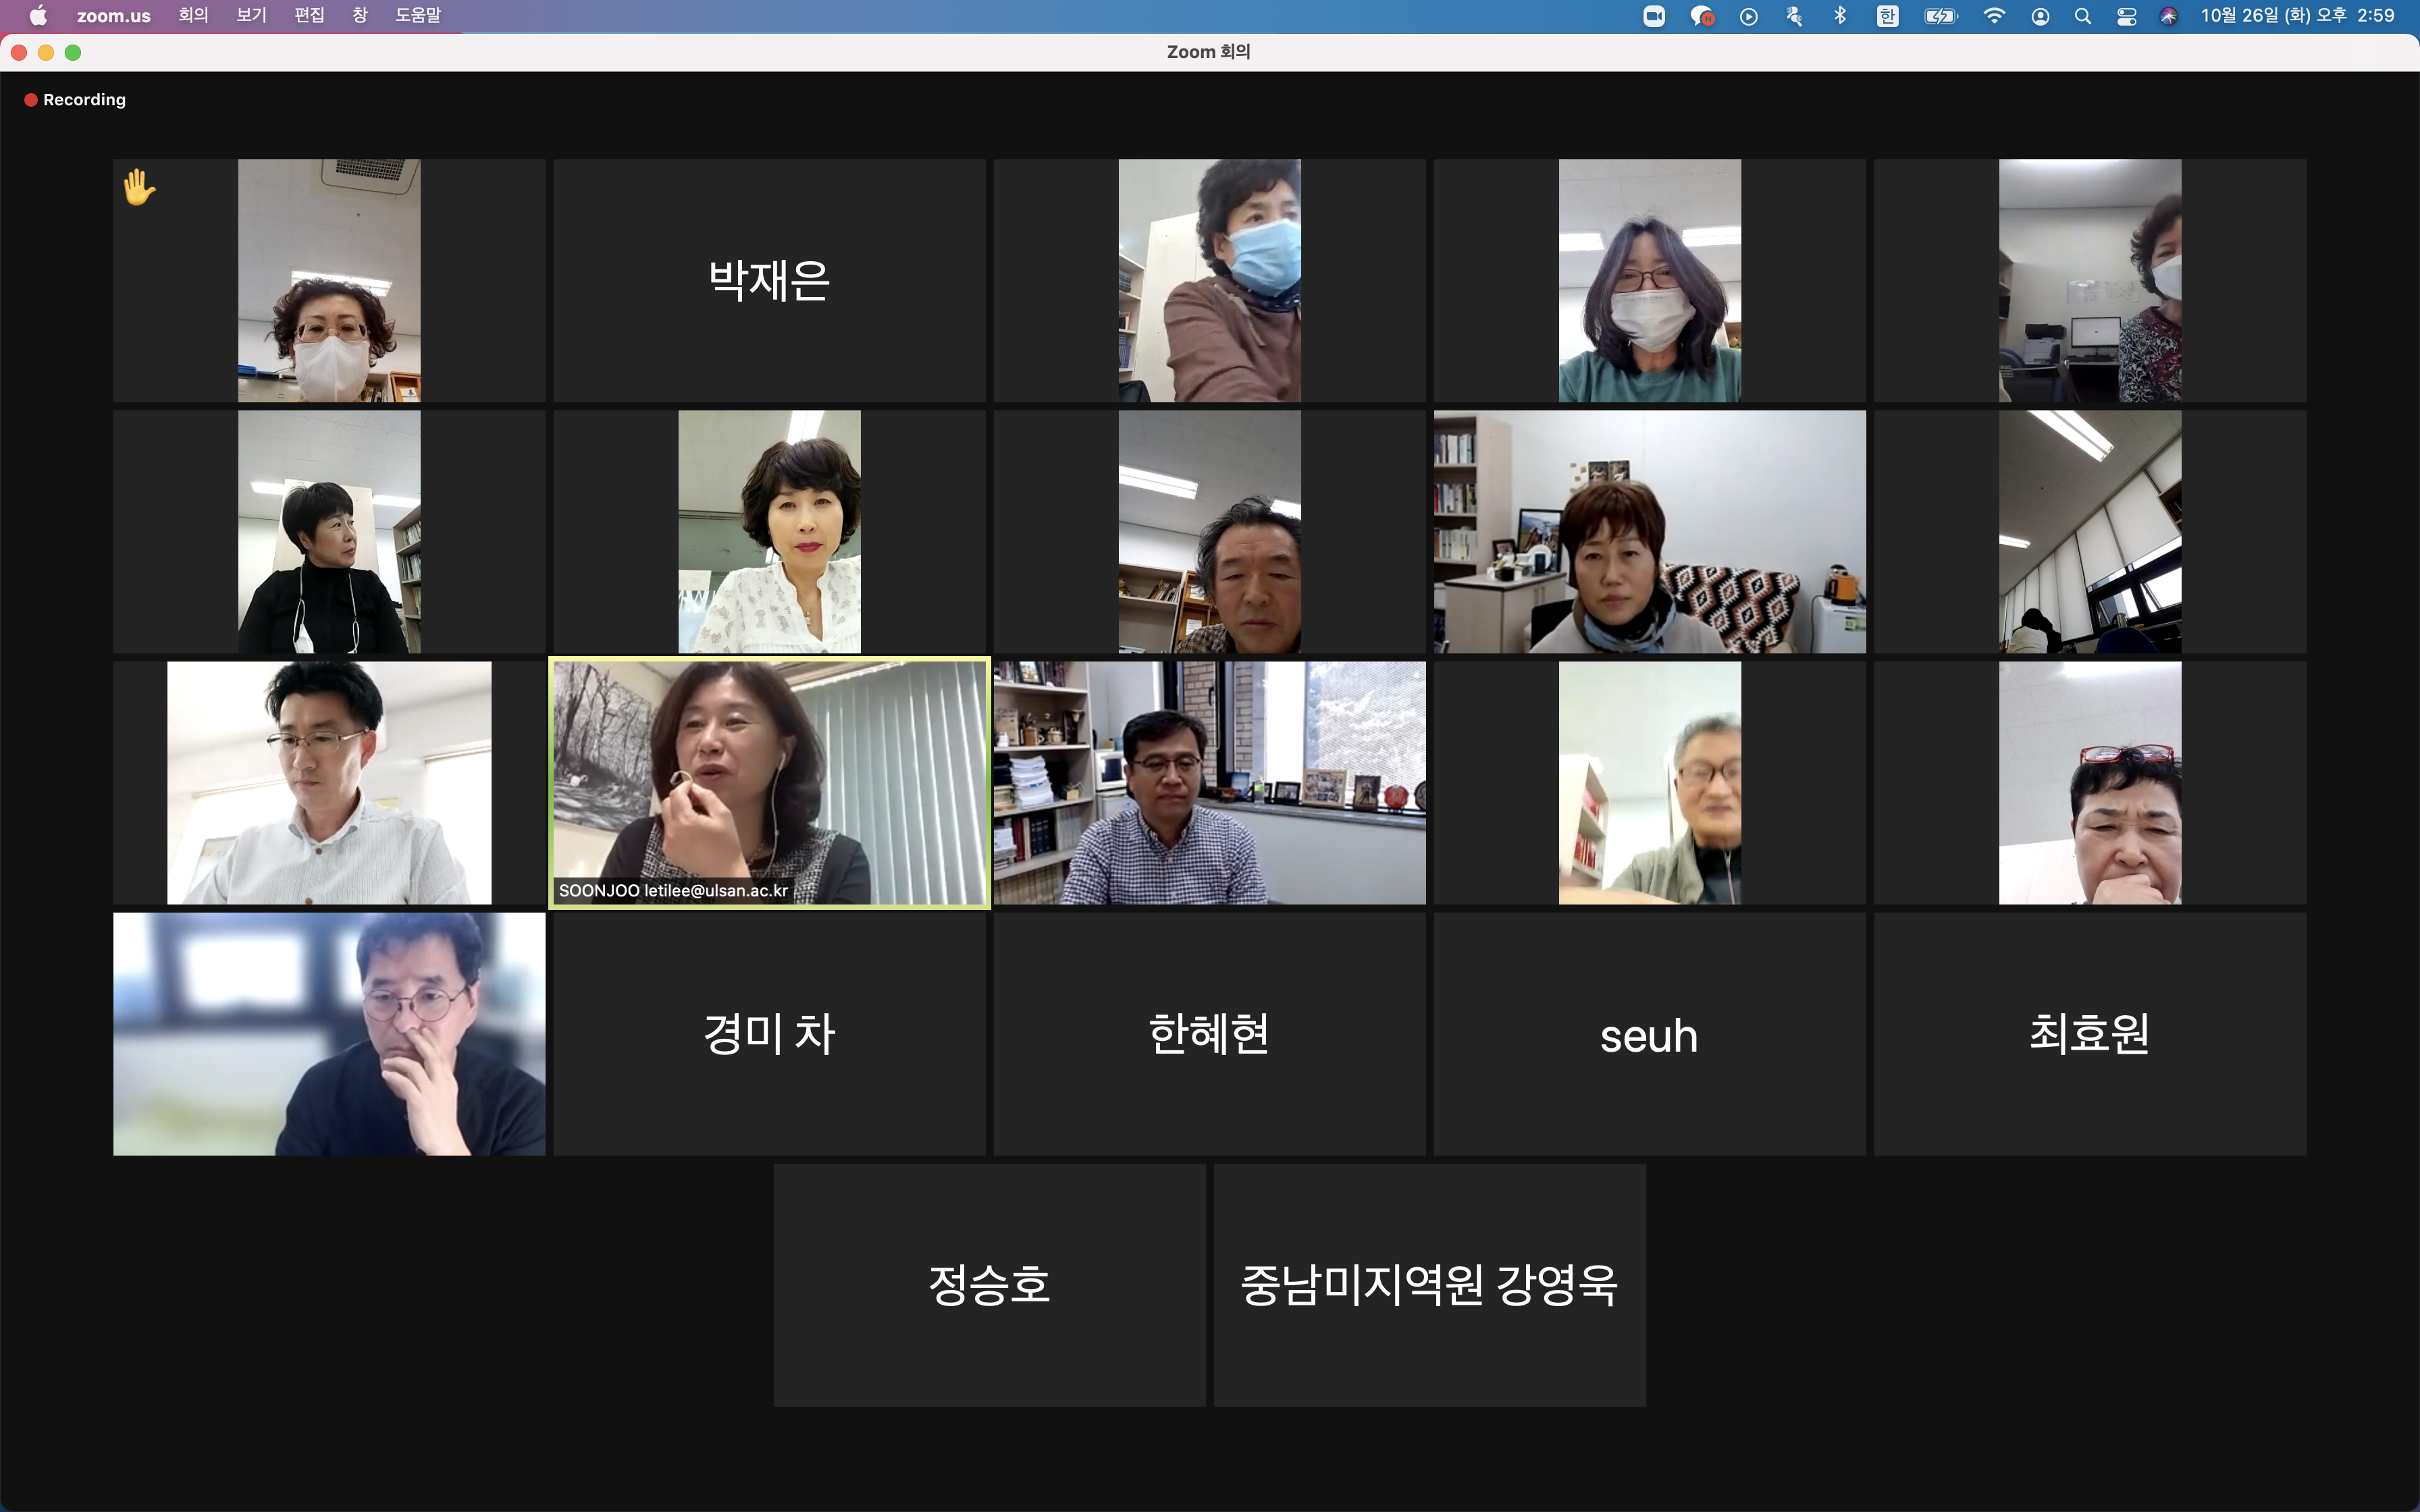Open the Bluetooth menu bar icon
2420x1512 pixels.
click(x=1840, y=16)
